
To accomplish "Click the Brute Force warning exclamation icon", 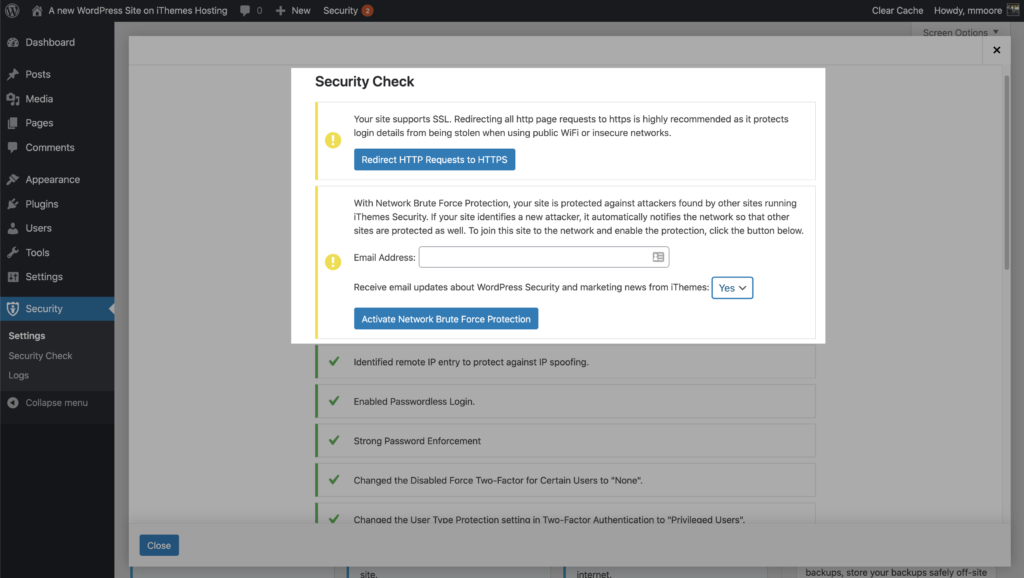I will pos(333,262).
